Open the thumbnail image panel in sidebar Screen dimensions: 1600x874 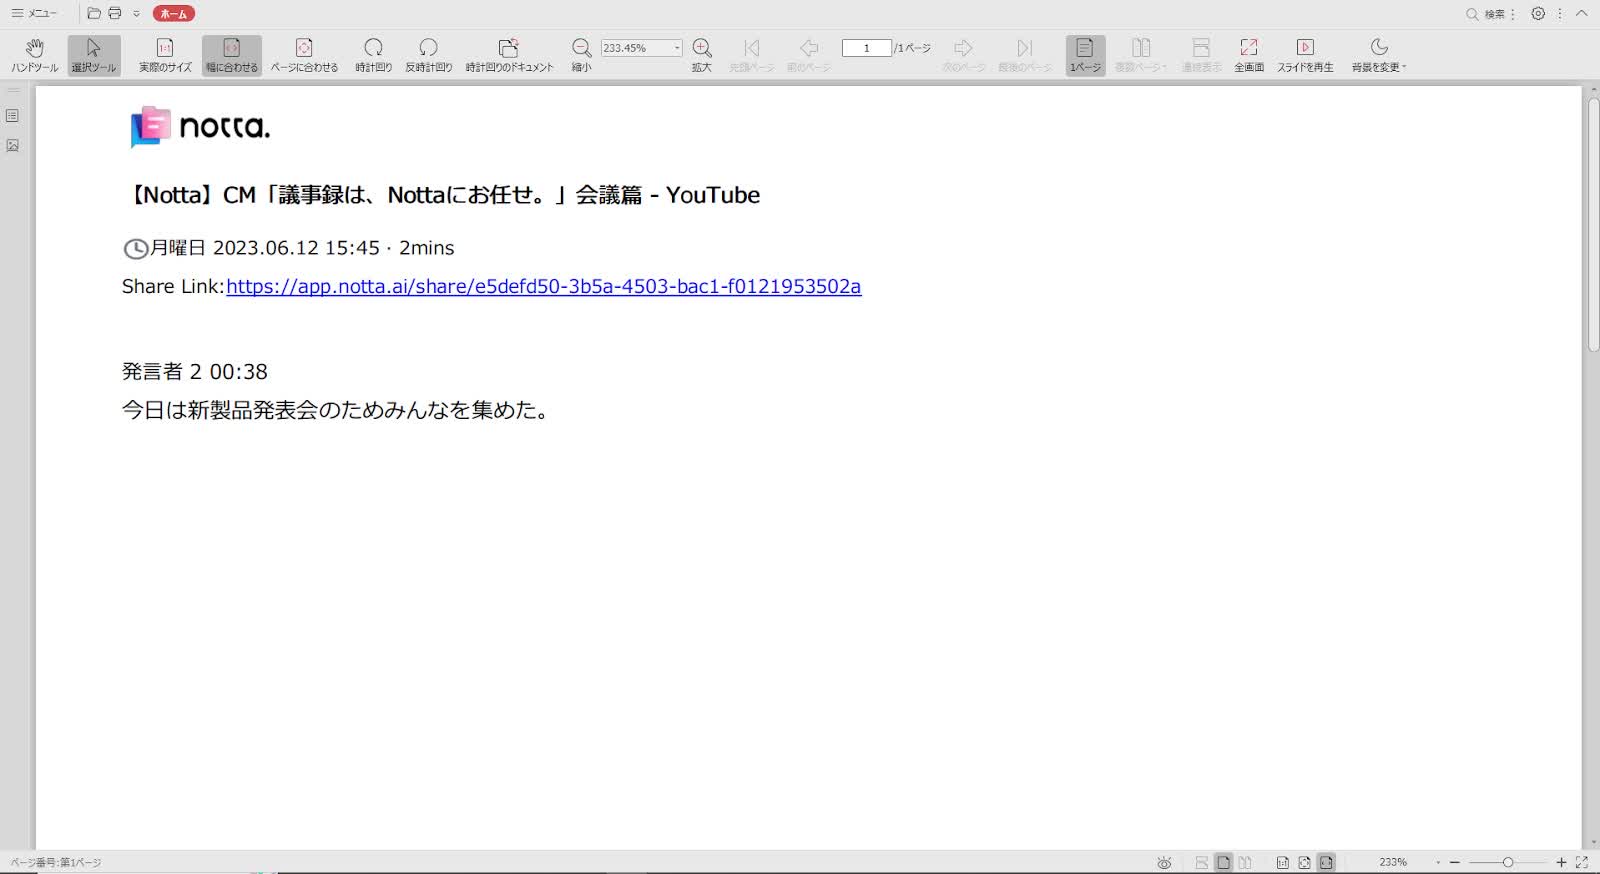click(12, 145)
